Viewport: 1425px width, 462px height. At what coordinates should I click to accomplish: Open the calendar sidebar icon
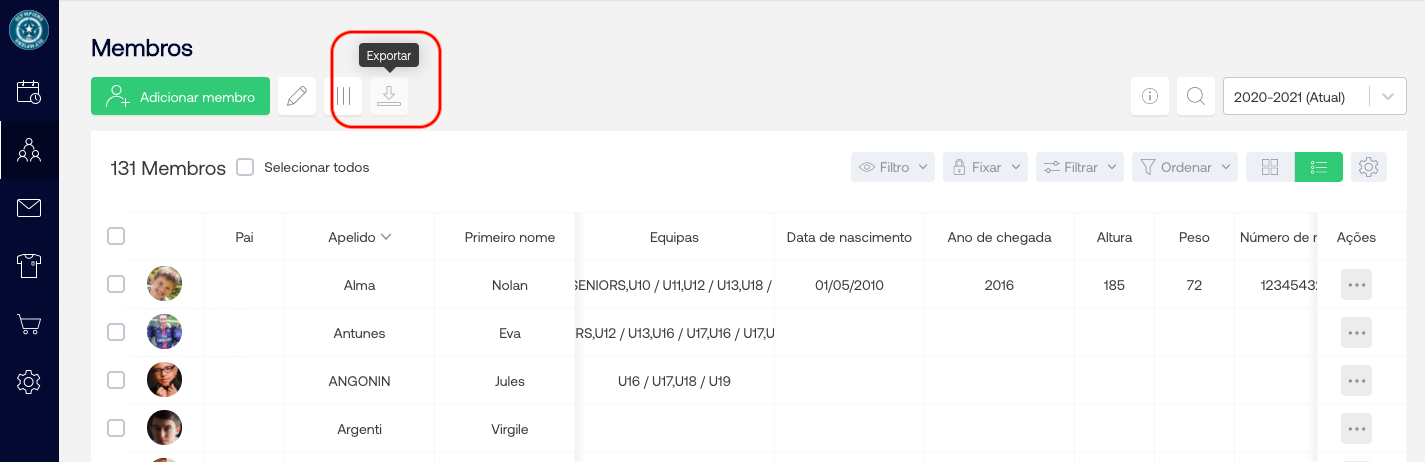[29, 93]
